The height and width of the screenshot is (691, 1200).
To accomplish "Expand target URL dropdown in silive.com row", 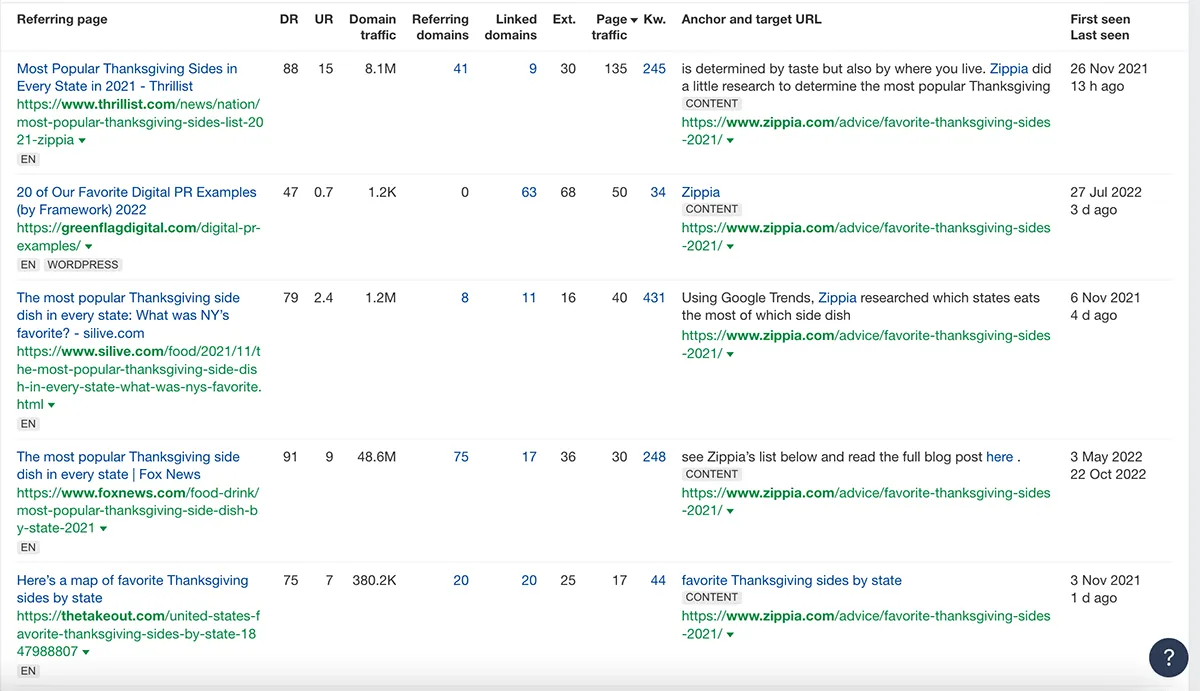I will coord(730,354).
